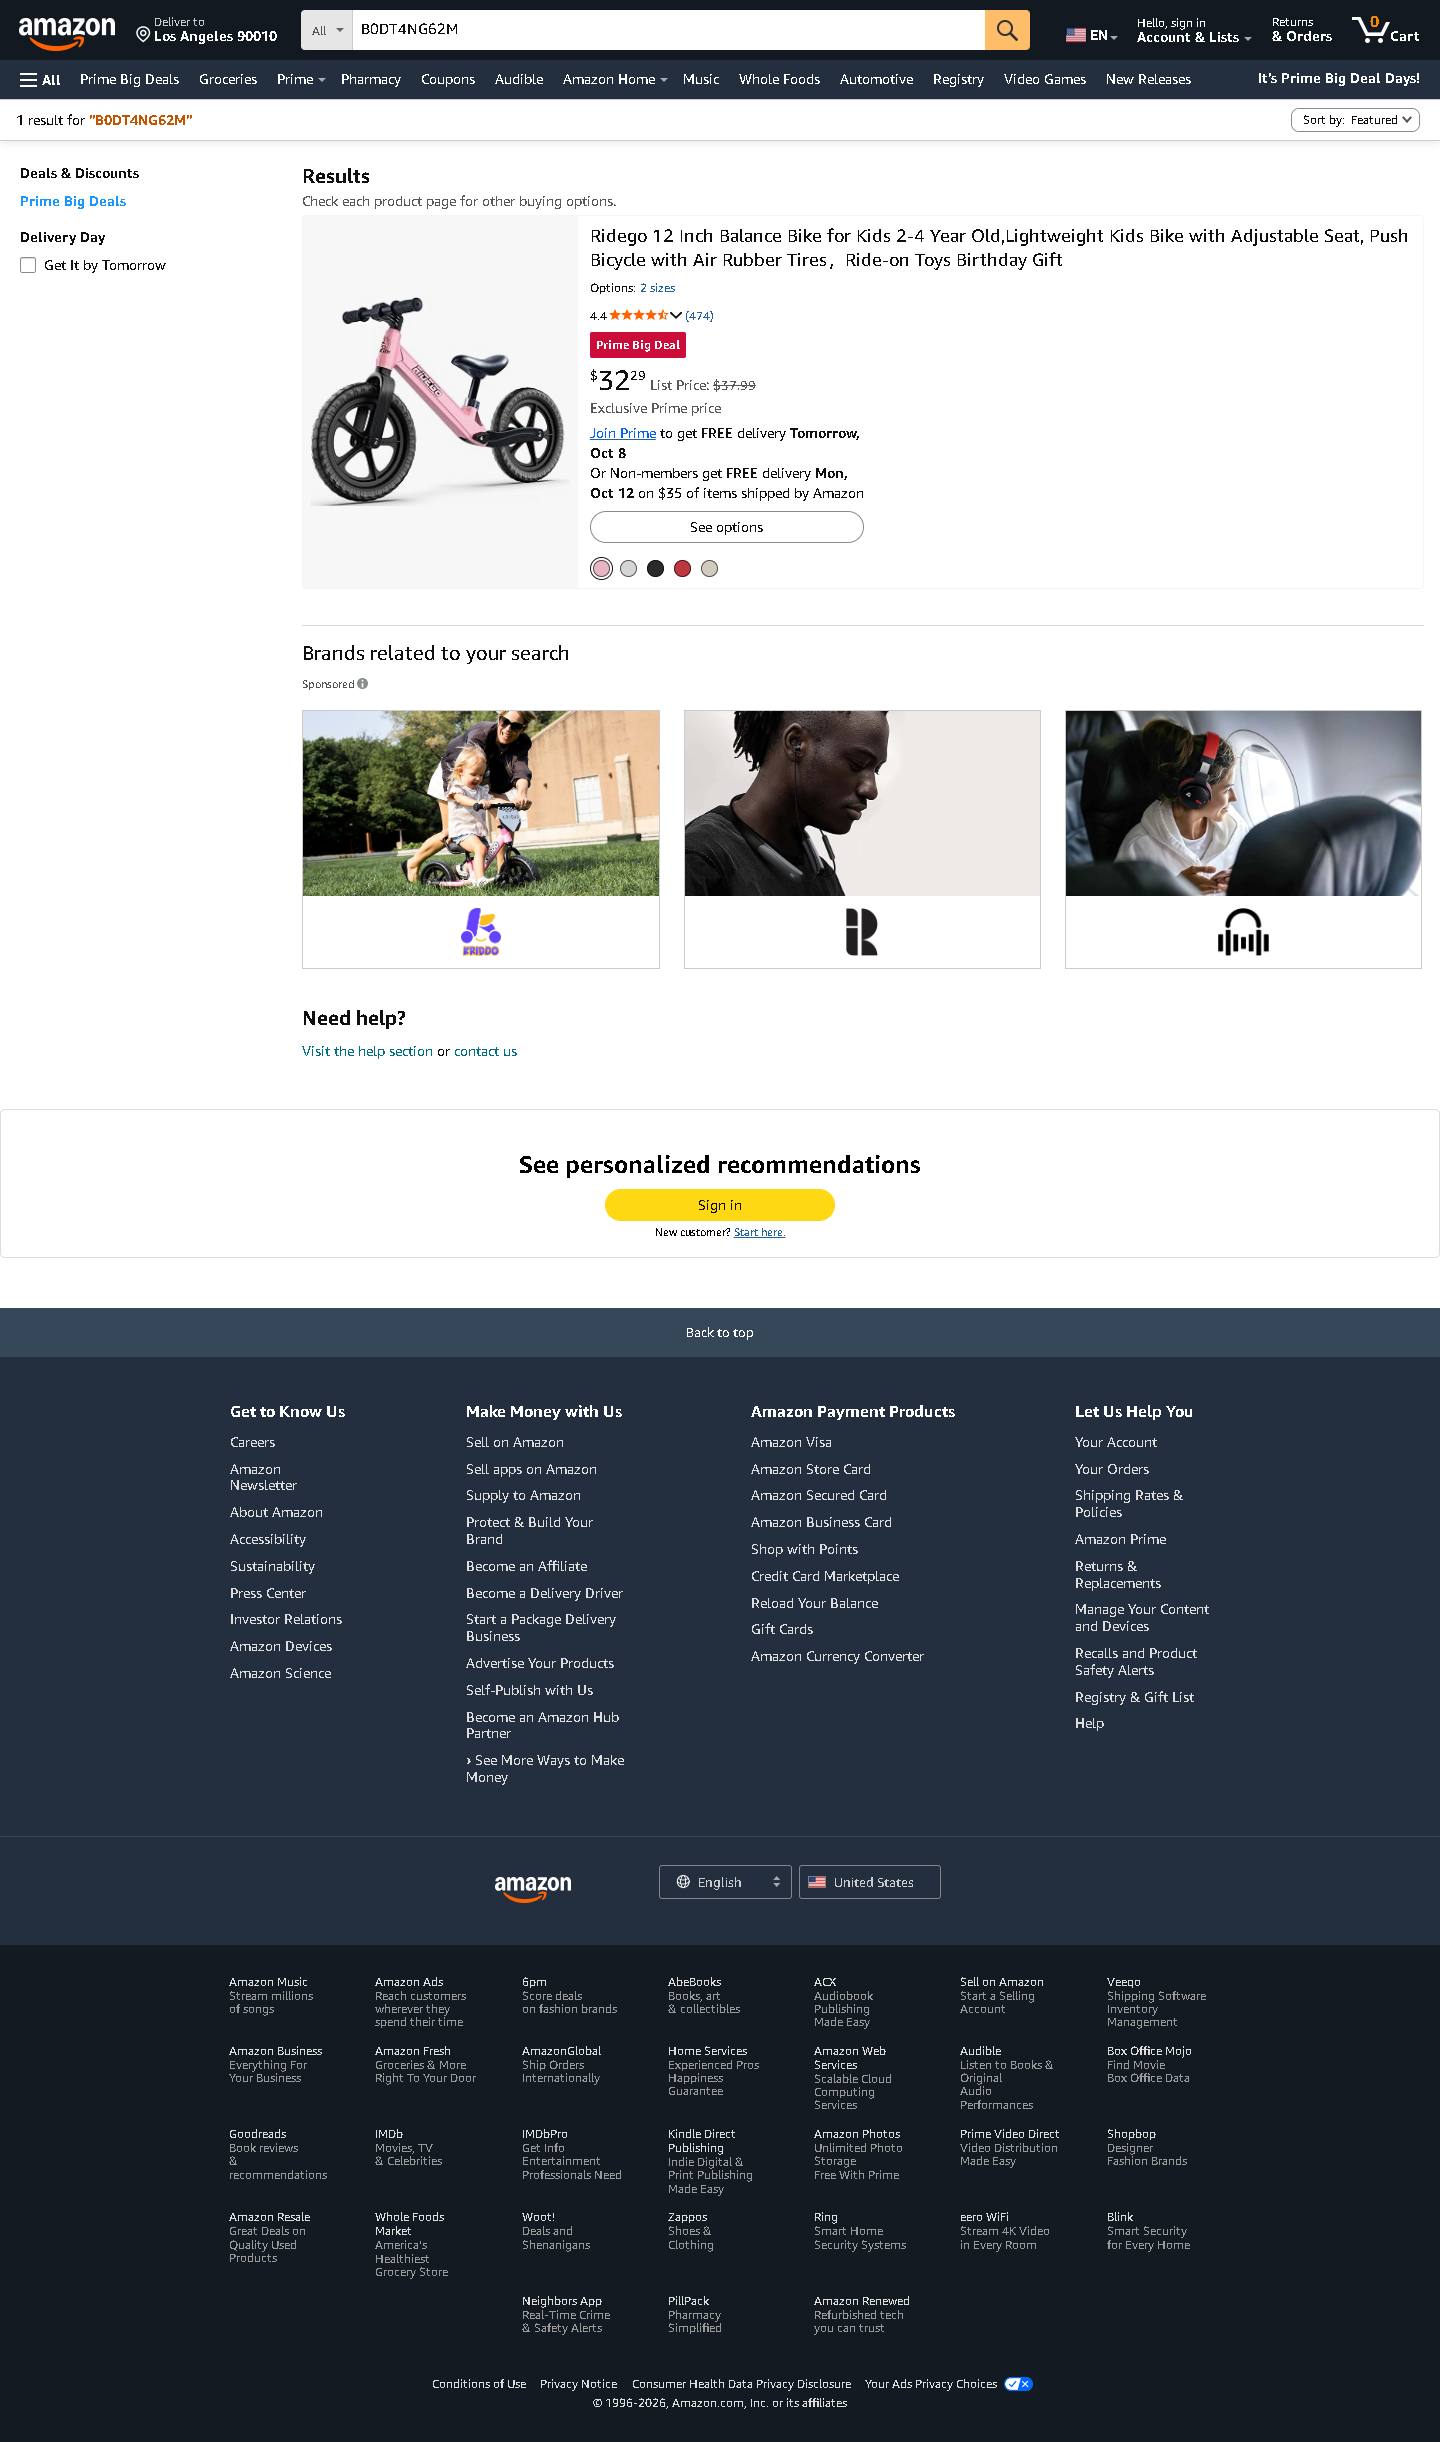Image resolution: width=1440 pixels, height=2442 pixels.
Task: Click the US flag language icon
Action: 1076,35
